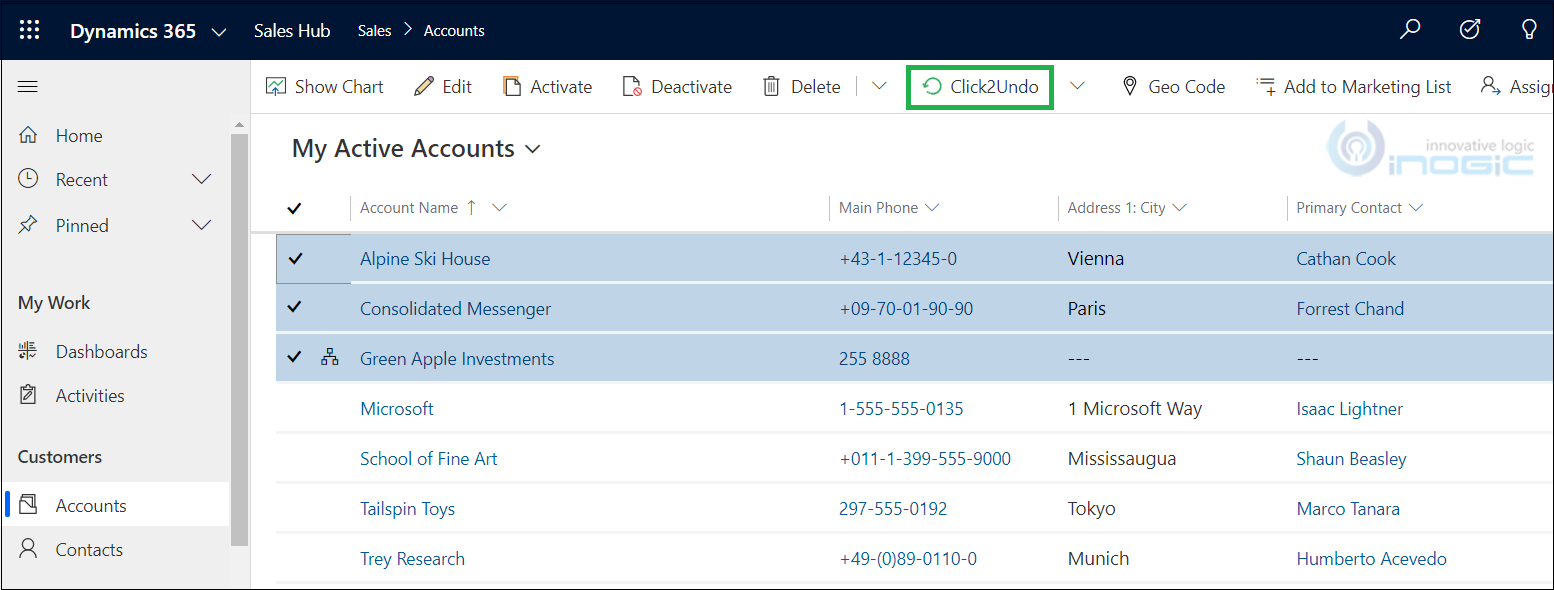This screenshot has width=1554, height=590.
Task: Open the dropdown arrow next to Delete
Action: (x=879, y=87)
